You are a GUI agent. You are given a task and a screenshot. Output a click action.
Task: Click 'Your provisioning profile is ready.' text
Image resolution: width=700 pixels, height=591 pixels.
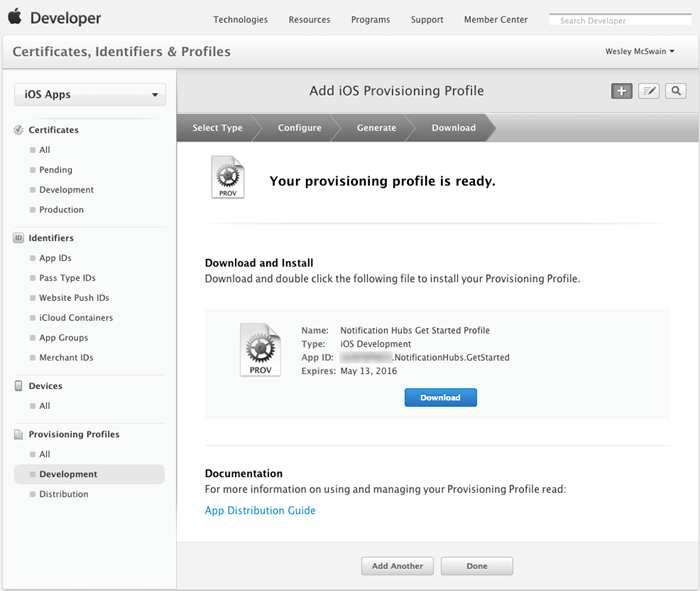383,181
